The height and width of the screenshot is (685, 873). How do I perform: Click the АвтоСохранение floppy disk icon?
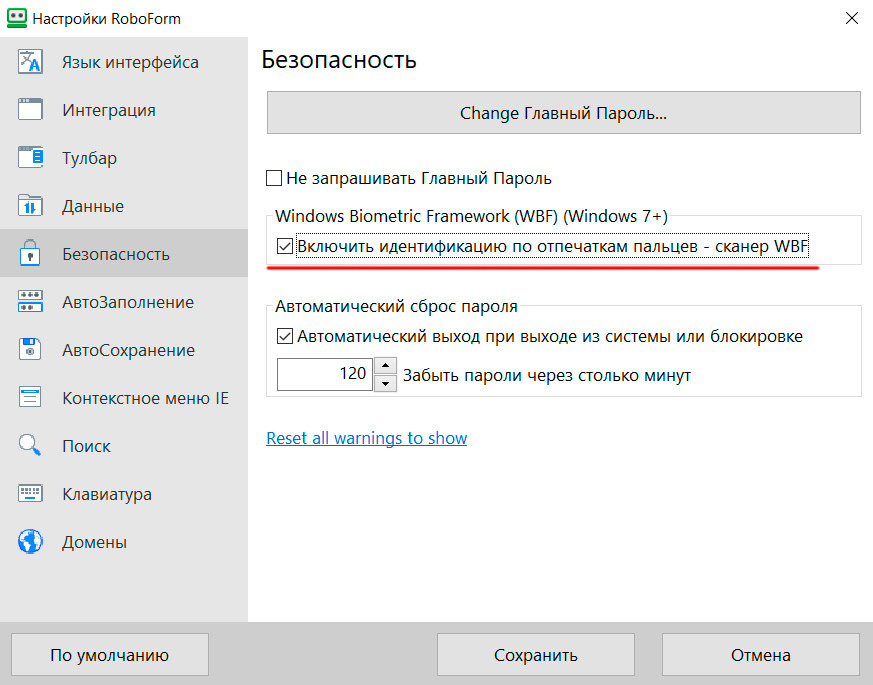pos(30,350)
